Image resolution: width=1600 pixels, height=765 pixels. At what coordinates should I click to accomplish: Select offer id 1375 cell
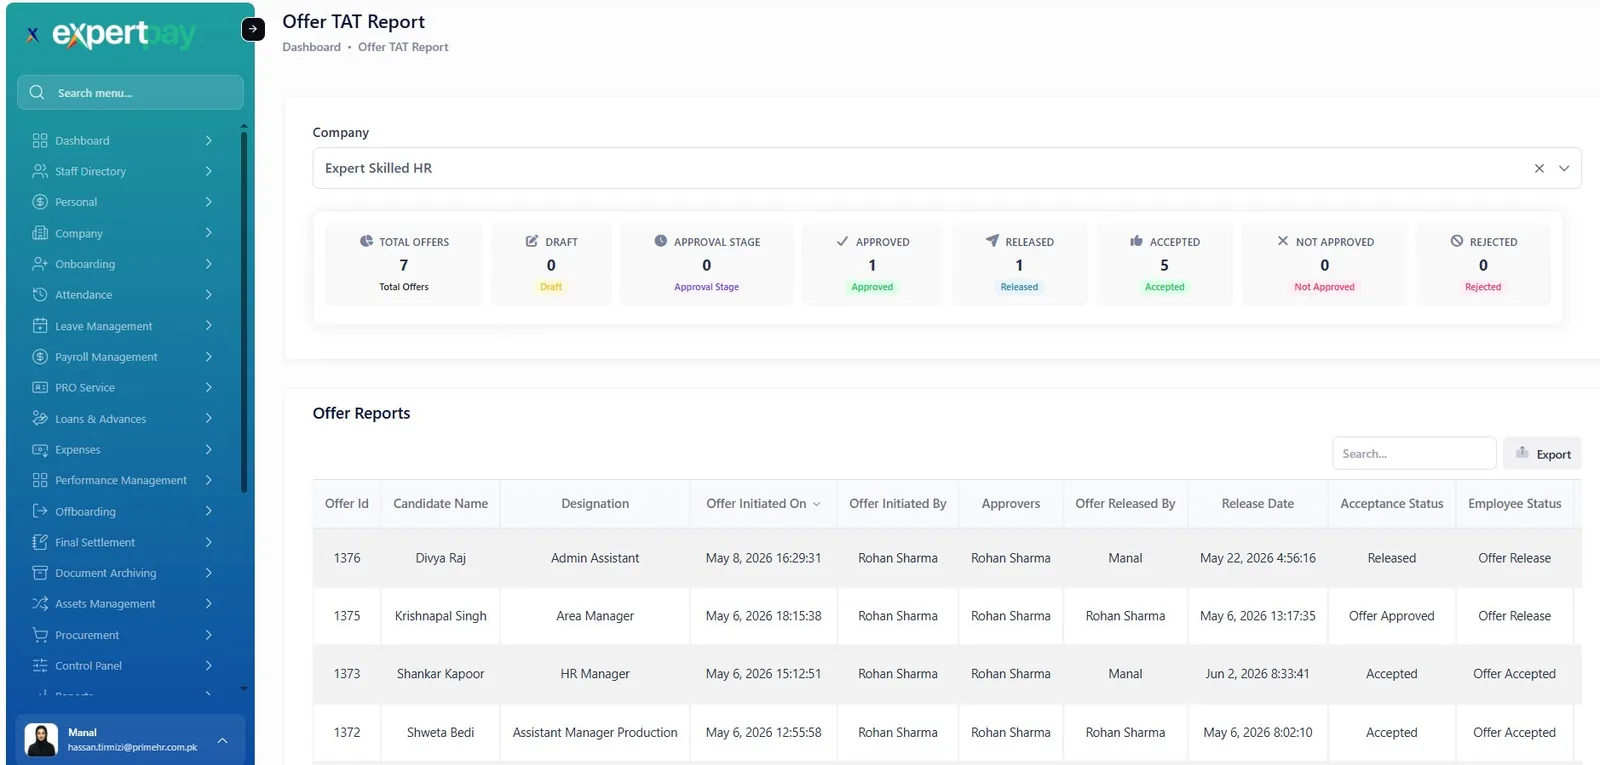coord(347,616)
